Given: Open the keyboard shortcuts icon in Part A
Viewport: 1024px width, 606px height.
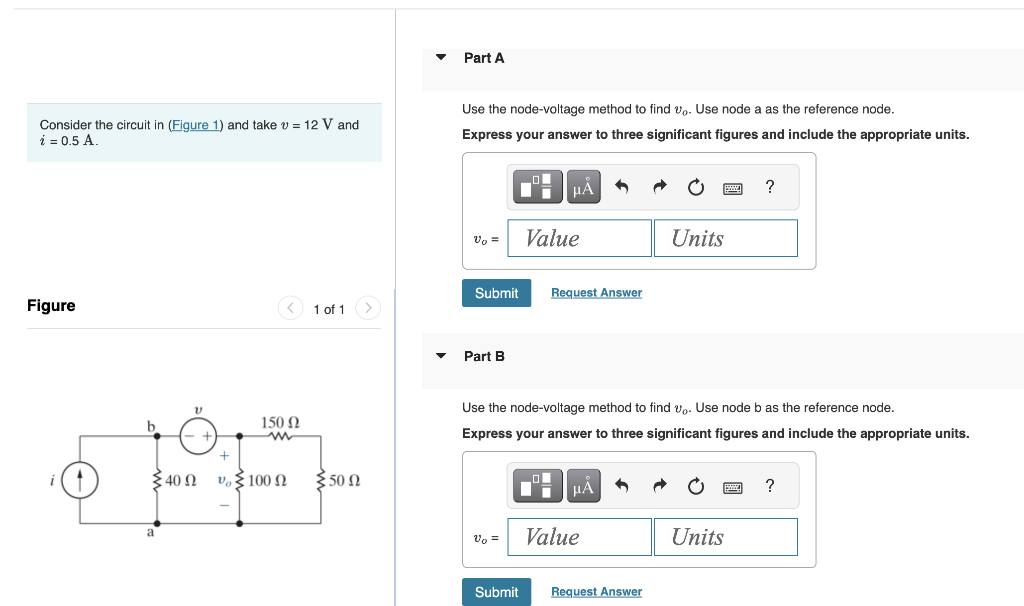Looking at the screenshot, I should pyautogui.click(x=732, y=187).
